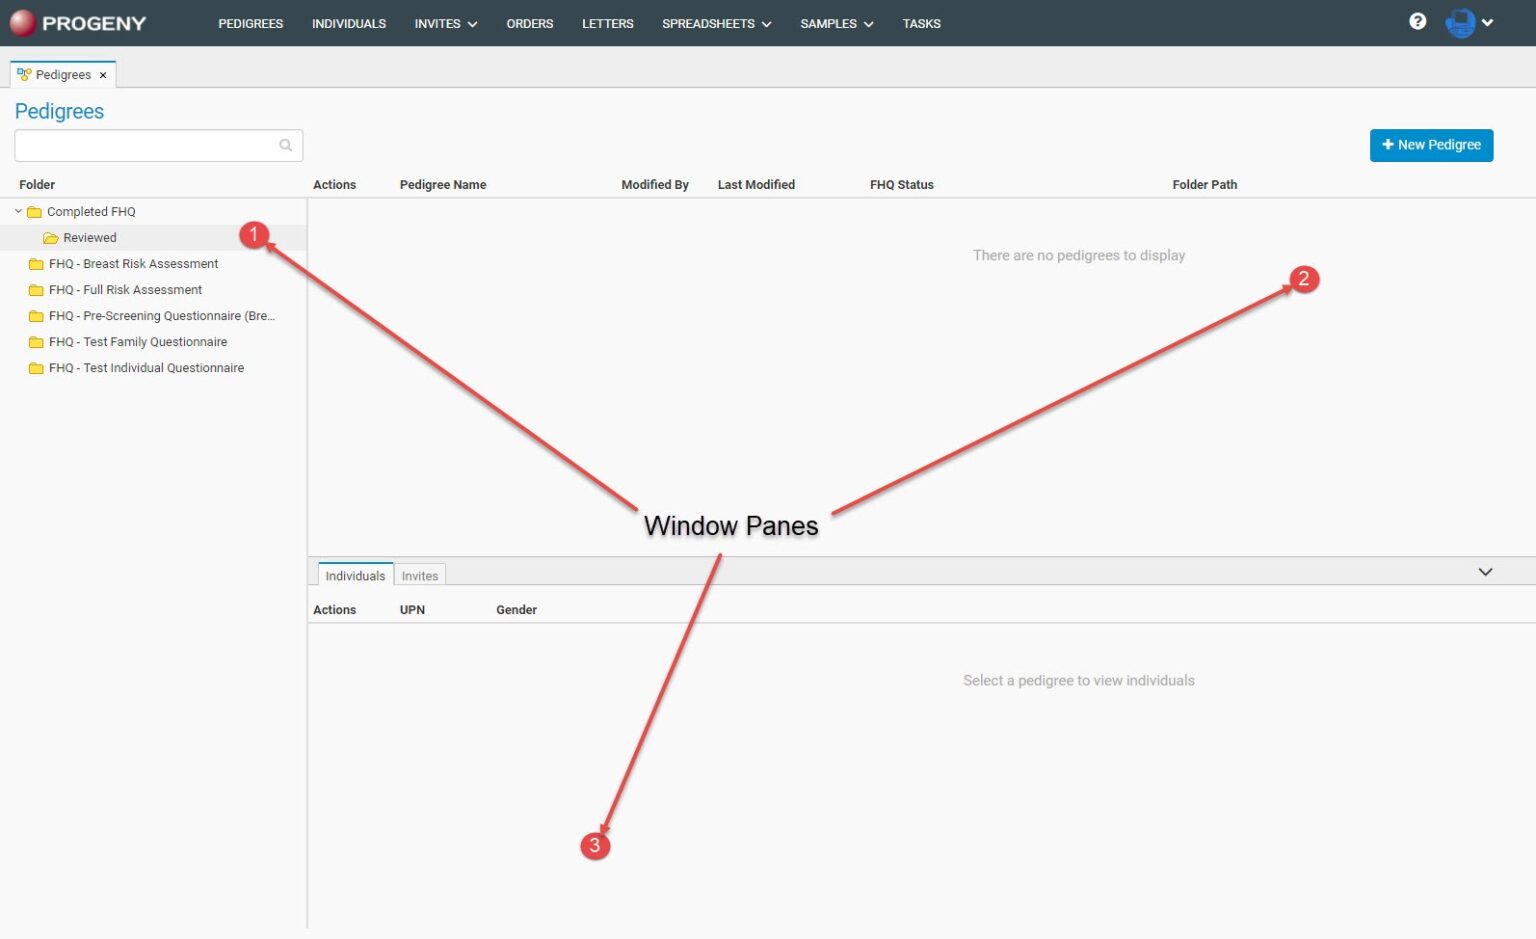This screenshot has height=939, width=1536.
Task: Click the FHQ - Test Family Questionnaire folder icon
Action: click(35, 341)
